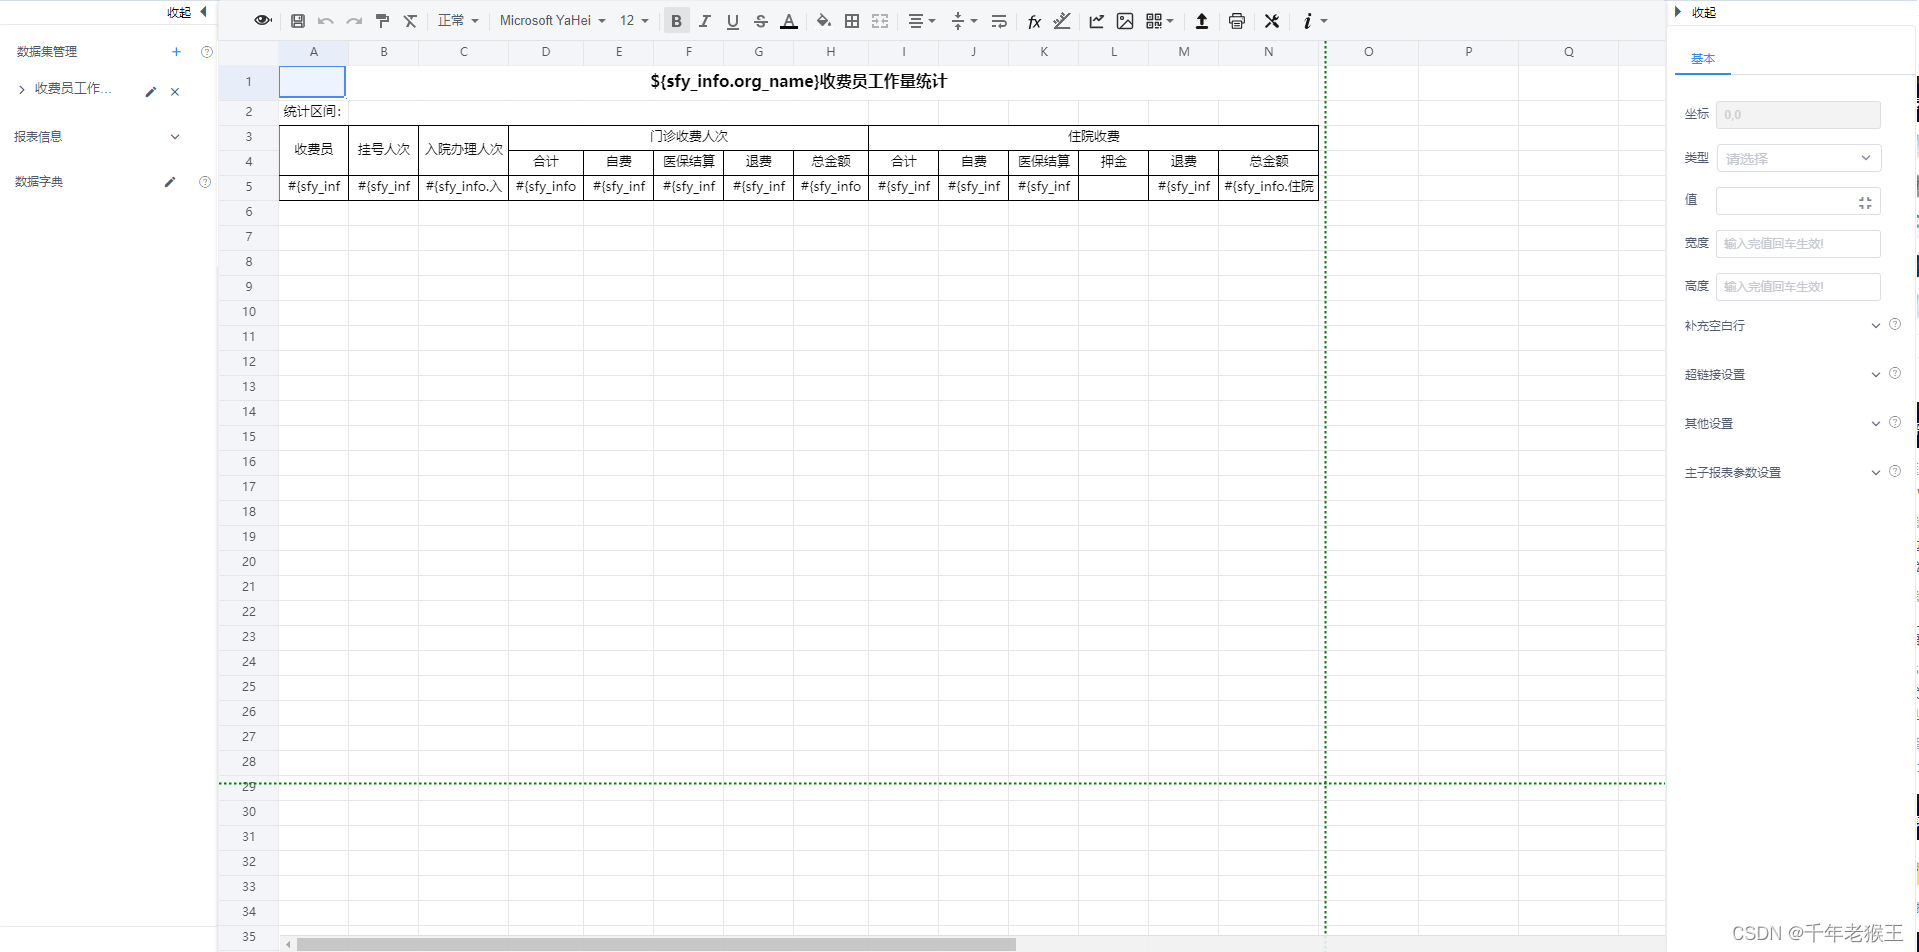Viewport: 1919px width, 952px height.
Task: Expand the 其他设置 section
Action: tap(1876, 423)
